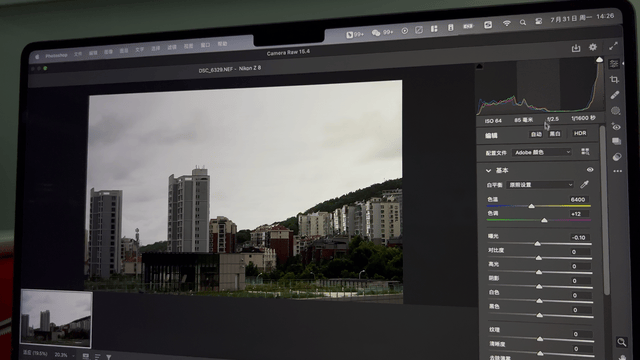Pick the white balance eyedropper tool
The height and width of the screenshot is (360, 640).
pyautogui.click(x=584, y=184)
